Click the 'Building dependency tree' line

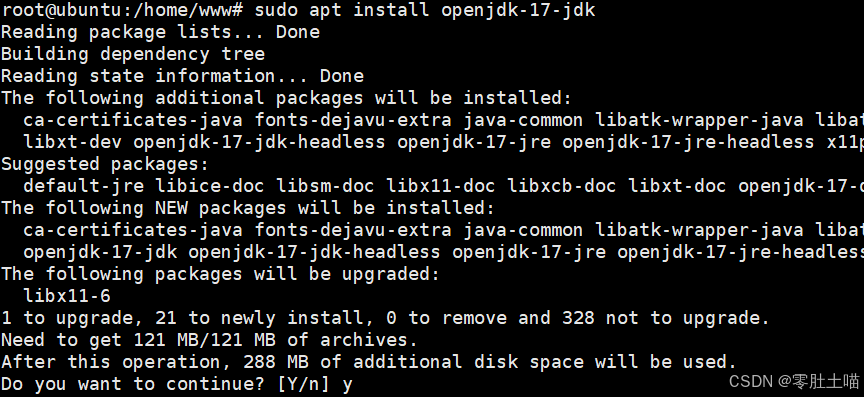tap(133, 54)
